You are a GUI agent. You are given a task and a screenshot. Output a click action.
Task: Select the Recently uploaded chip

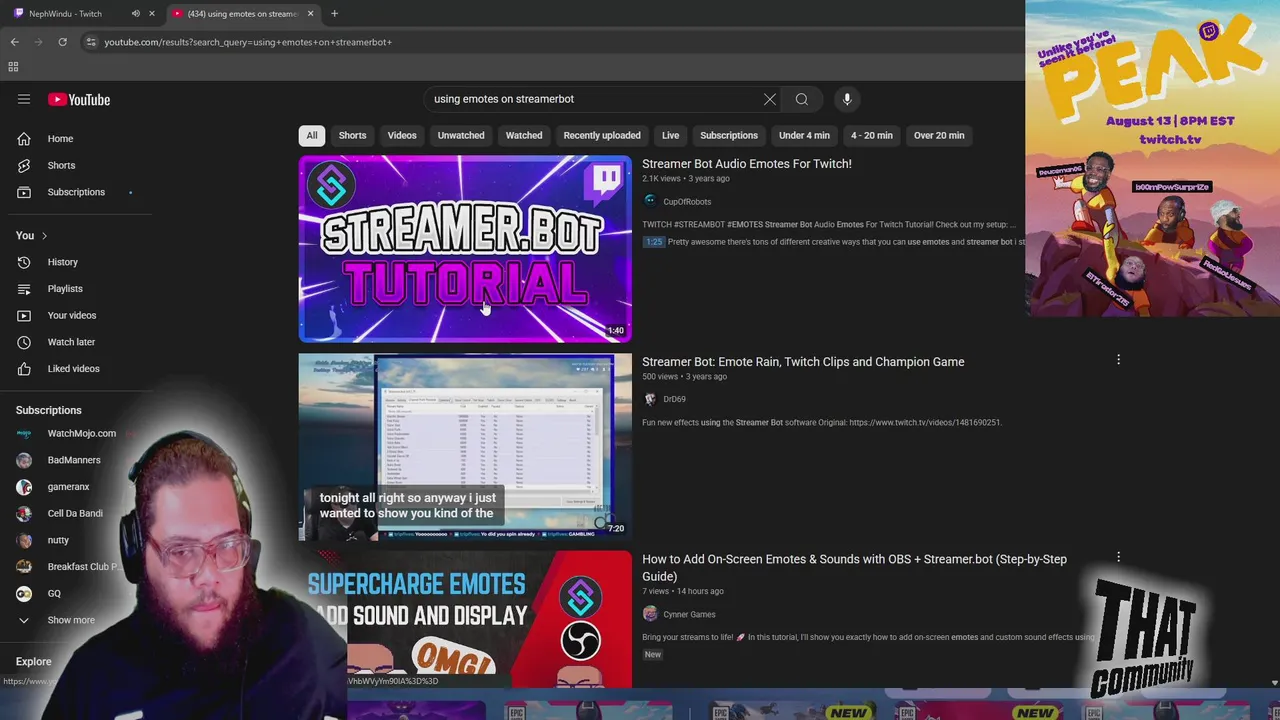[x=602, y=136]
